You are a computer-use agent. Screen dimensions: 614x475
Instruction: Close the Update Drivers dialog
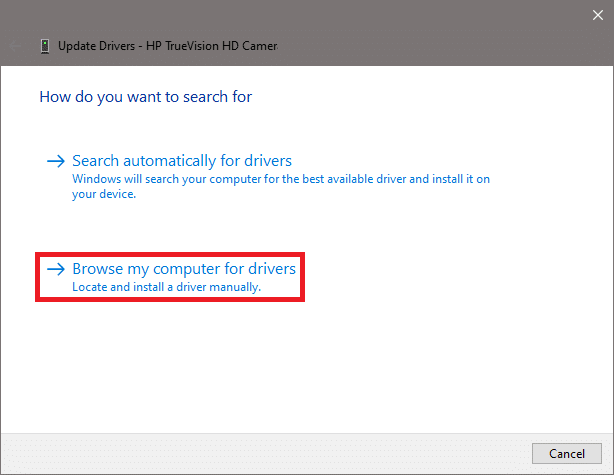pyautogui.click(x=598, y=15)
